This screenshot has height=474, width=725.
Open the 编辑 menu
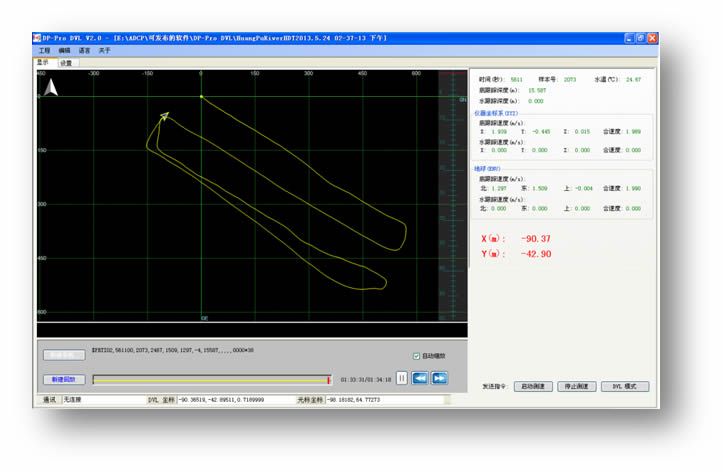pyautogui.click(x=64, y=50)
